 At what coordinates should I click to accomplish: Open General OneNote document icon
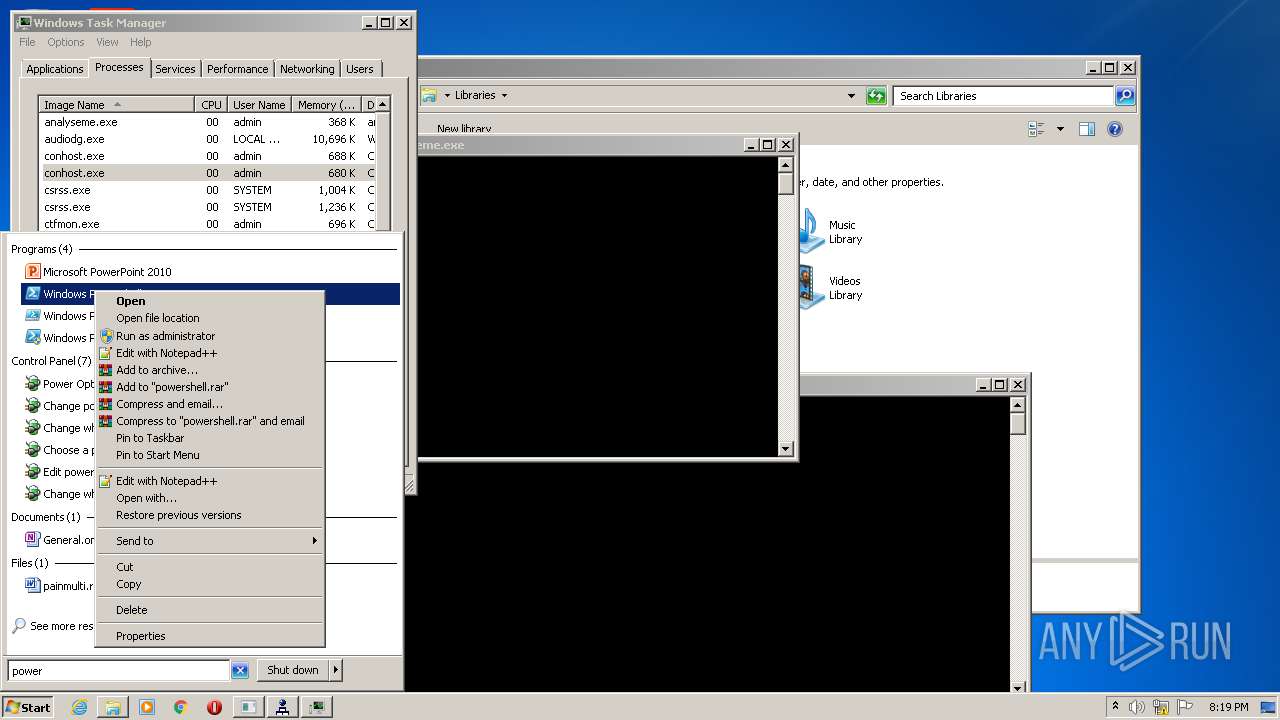(32, 540)
